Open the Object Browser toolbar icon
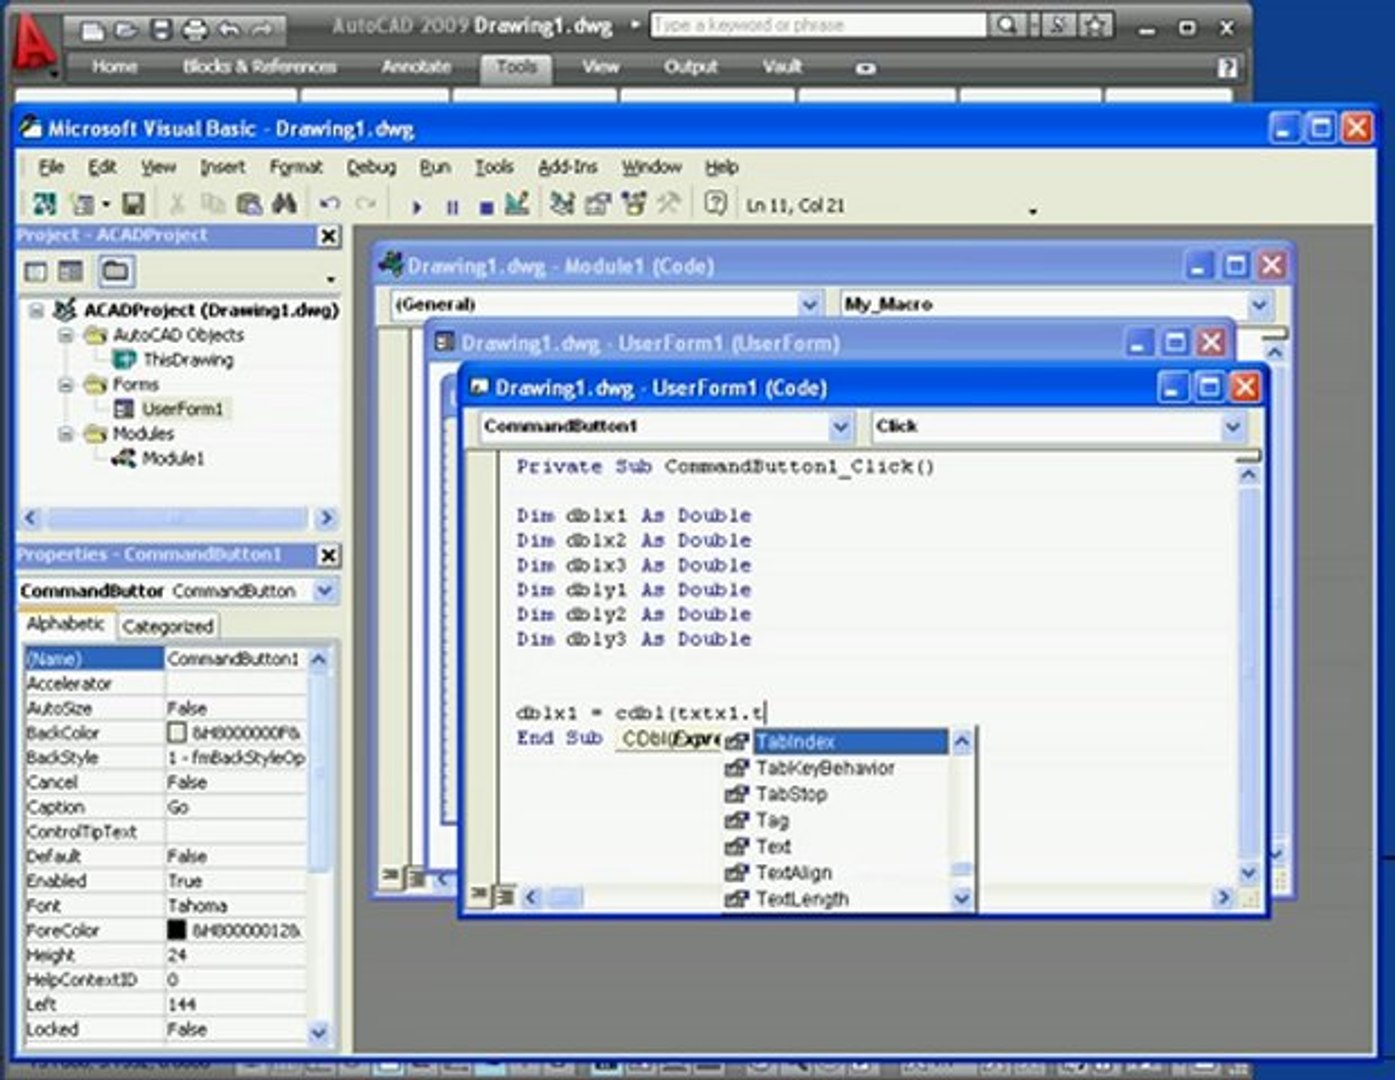The width and height of the screenshot is (1395, 1080). [x=634, y=204]
